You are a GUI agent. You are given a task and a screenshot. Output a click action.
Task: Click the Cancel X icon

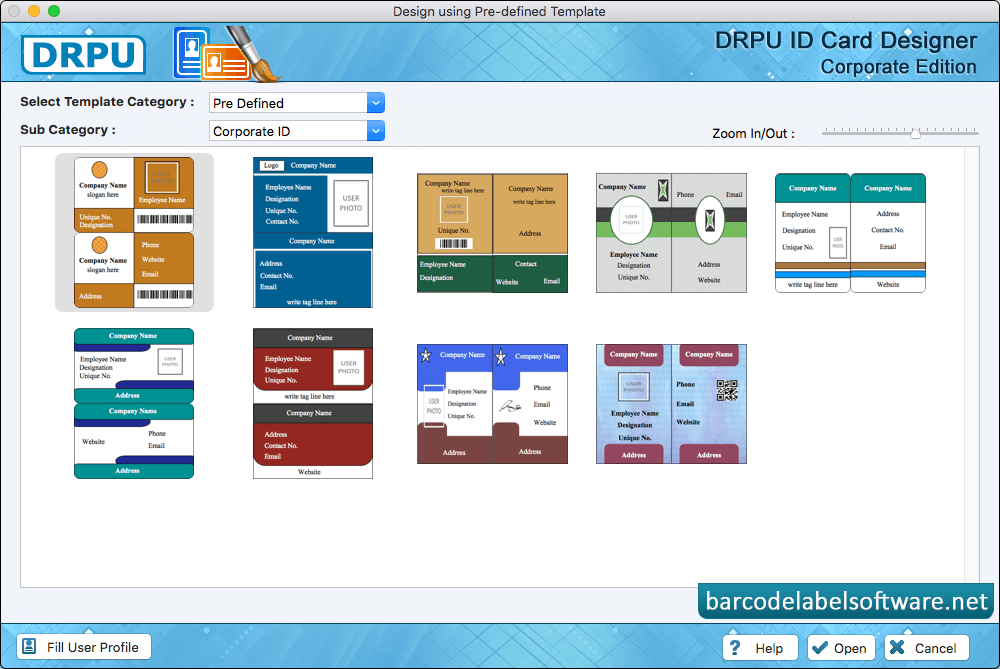897,647
